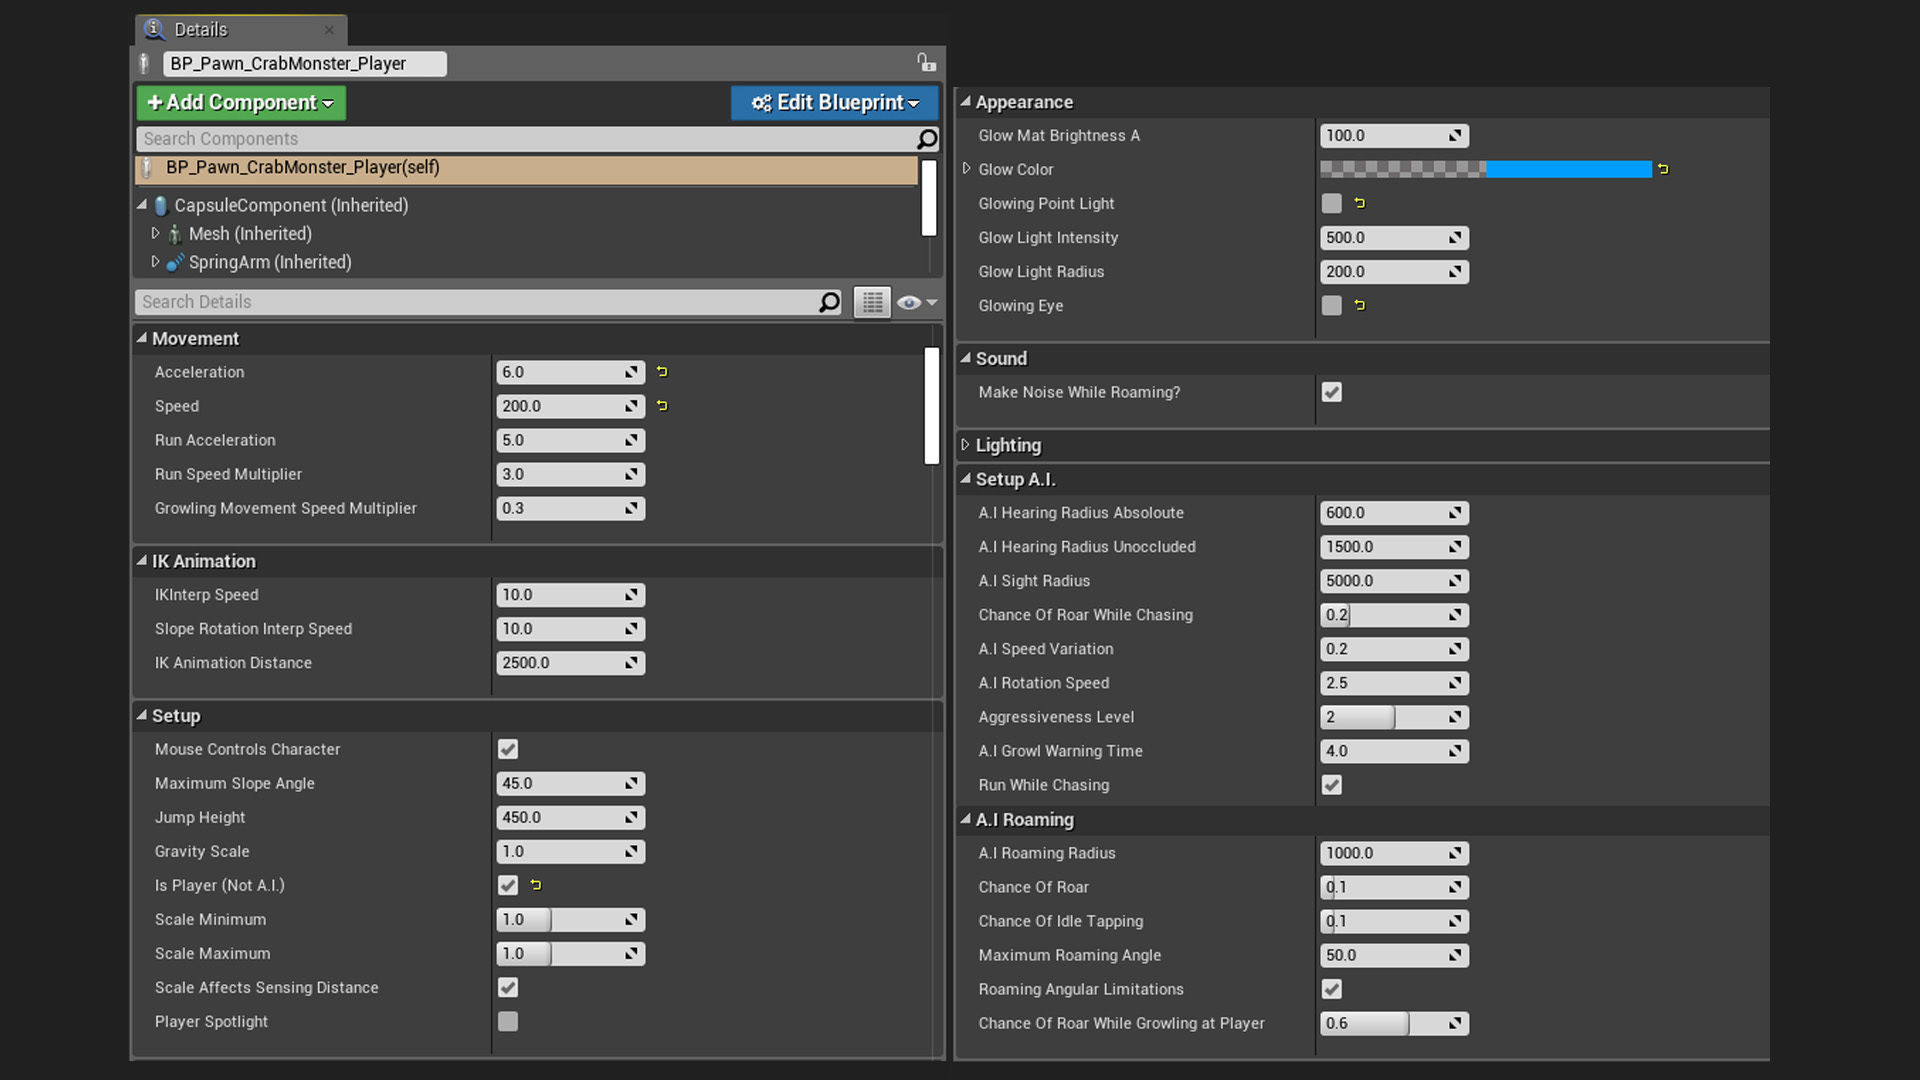Reset Is Player (Not A.I.) to default
The width and height of the screenshot is (1920, 1080).
[x=536, y=885]
